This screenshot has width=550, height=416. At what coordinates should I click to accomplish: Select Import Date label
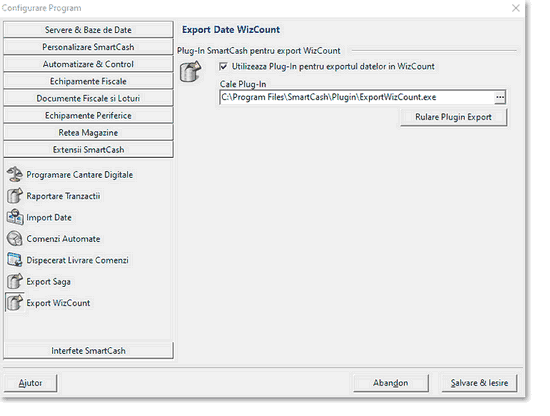pos(49,217)
